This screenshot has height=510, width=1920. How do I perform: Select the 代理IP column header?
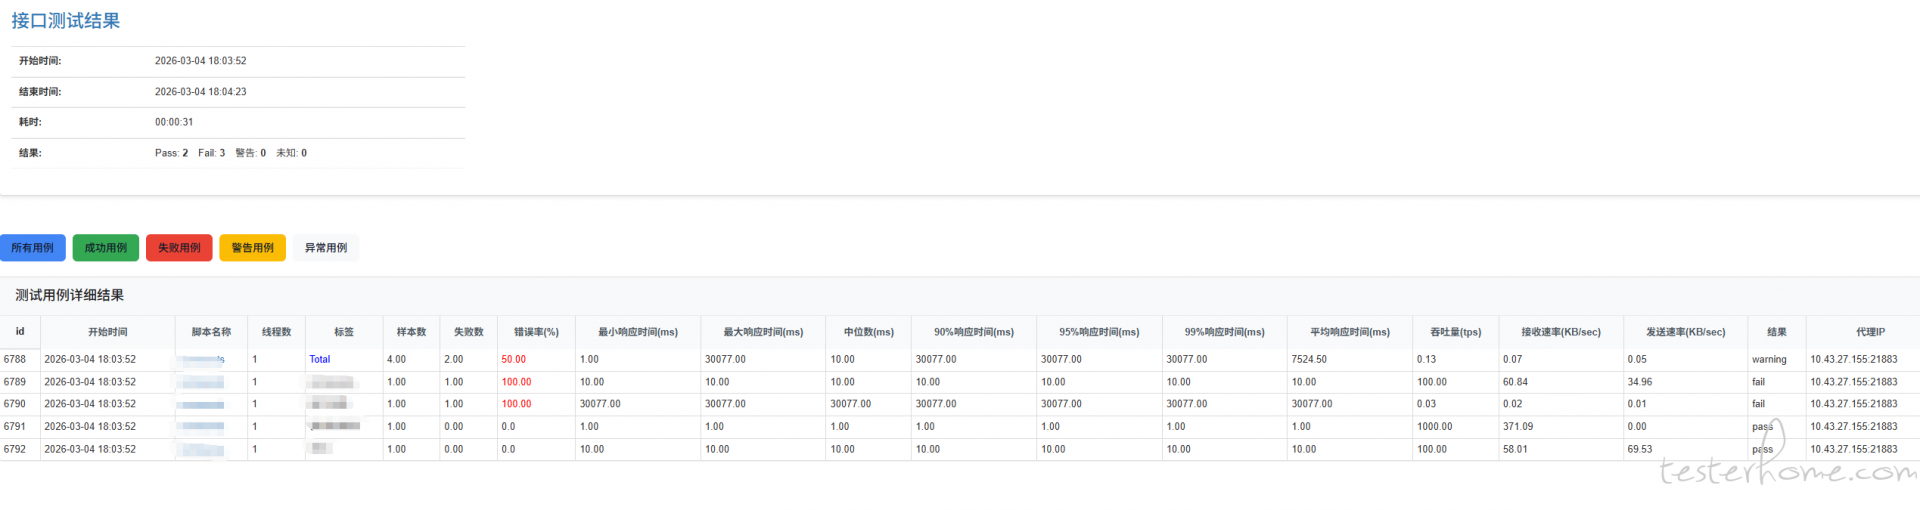(1870, 332)
